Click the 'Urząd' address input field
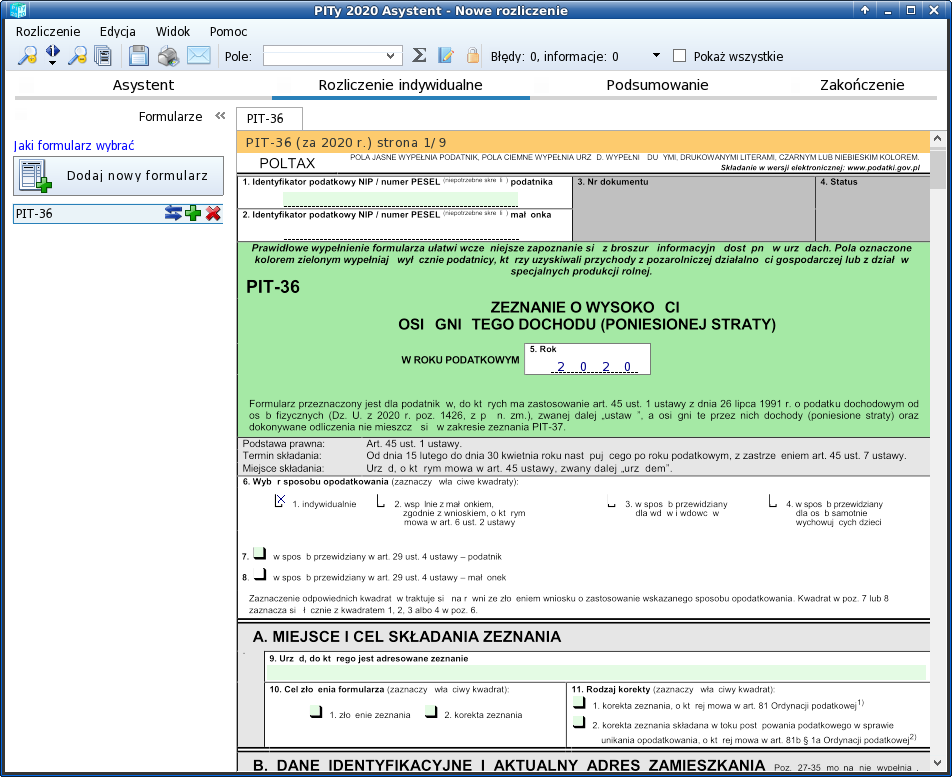 (x=597, y=673)
